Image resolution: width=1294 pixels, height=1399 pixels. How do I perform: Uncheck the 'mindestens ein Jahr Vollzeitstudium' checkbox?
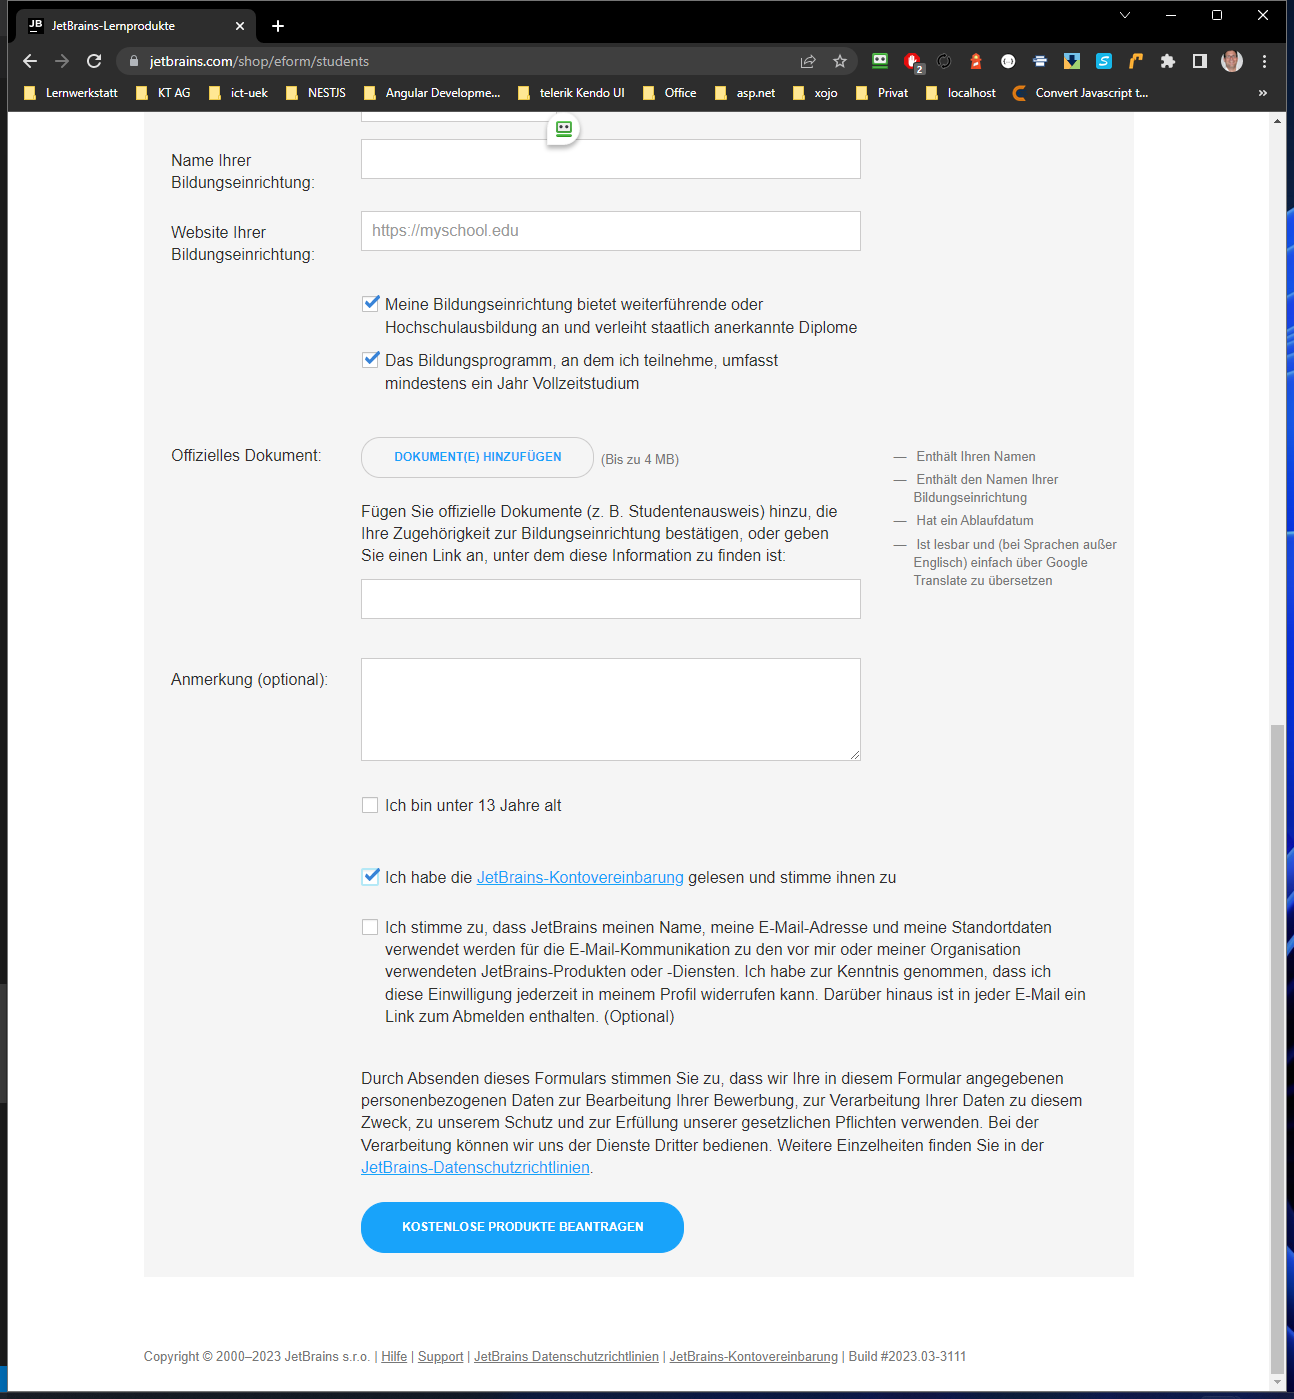pos(370,360)
